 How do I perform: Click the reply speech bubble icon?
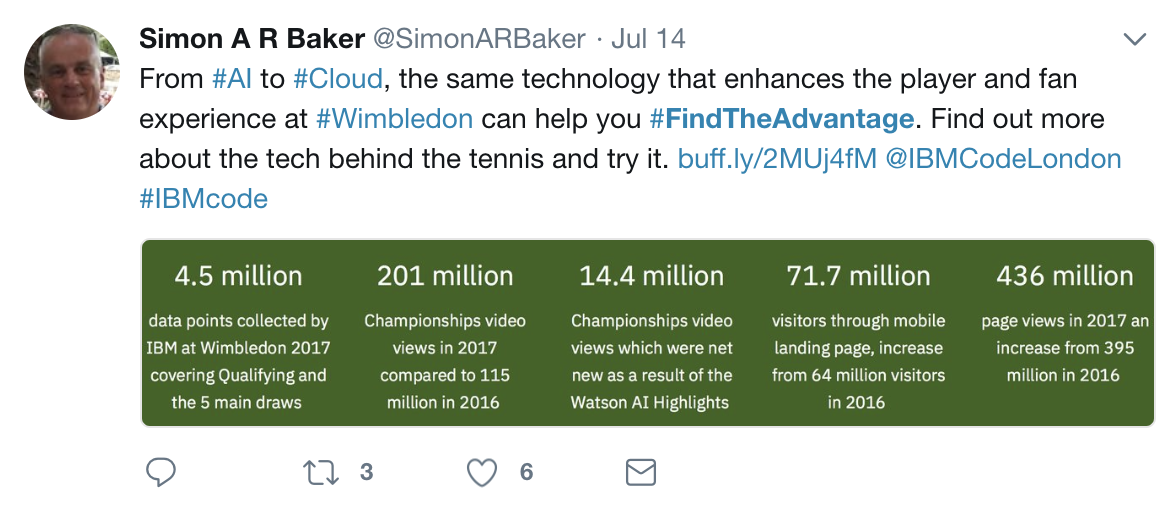point(160,472)
